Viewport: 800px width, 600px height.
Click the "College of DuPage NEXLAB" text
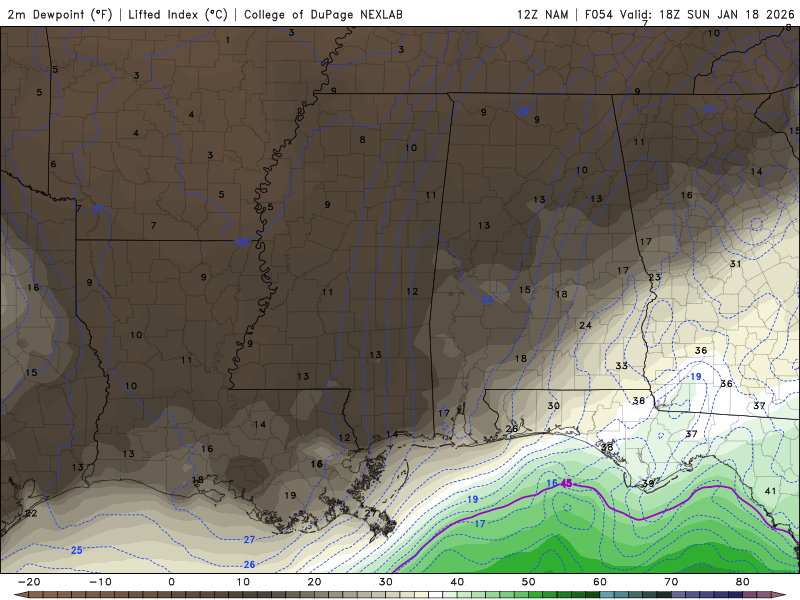click(x=323, y=14)
